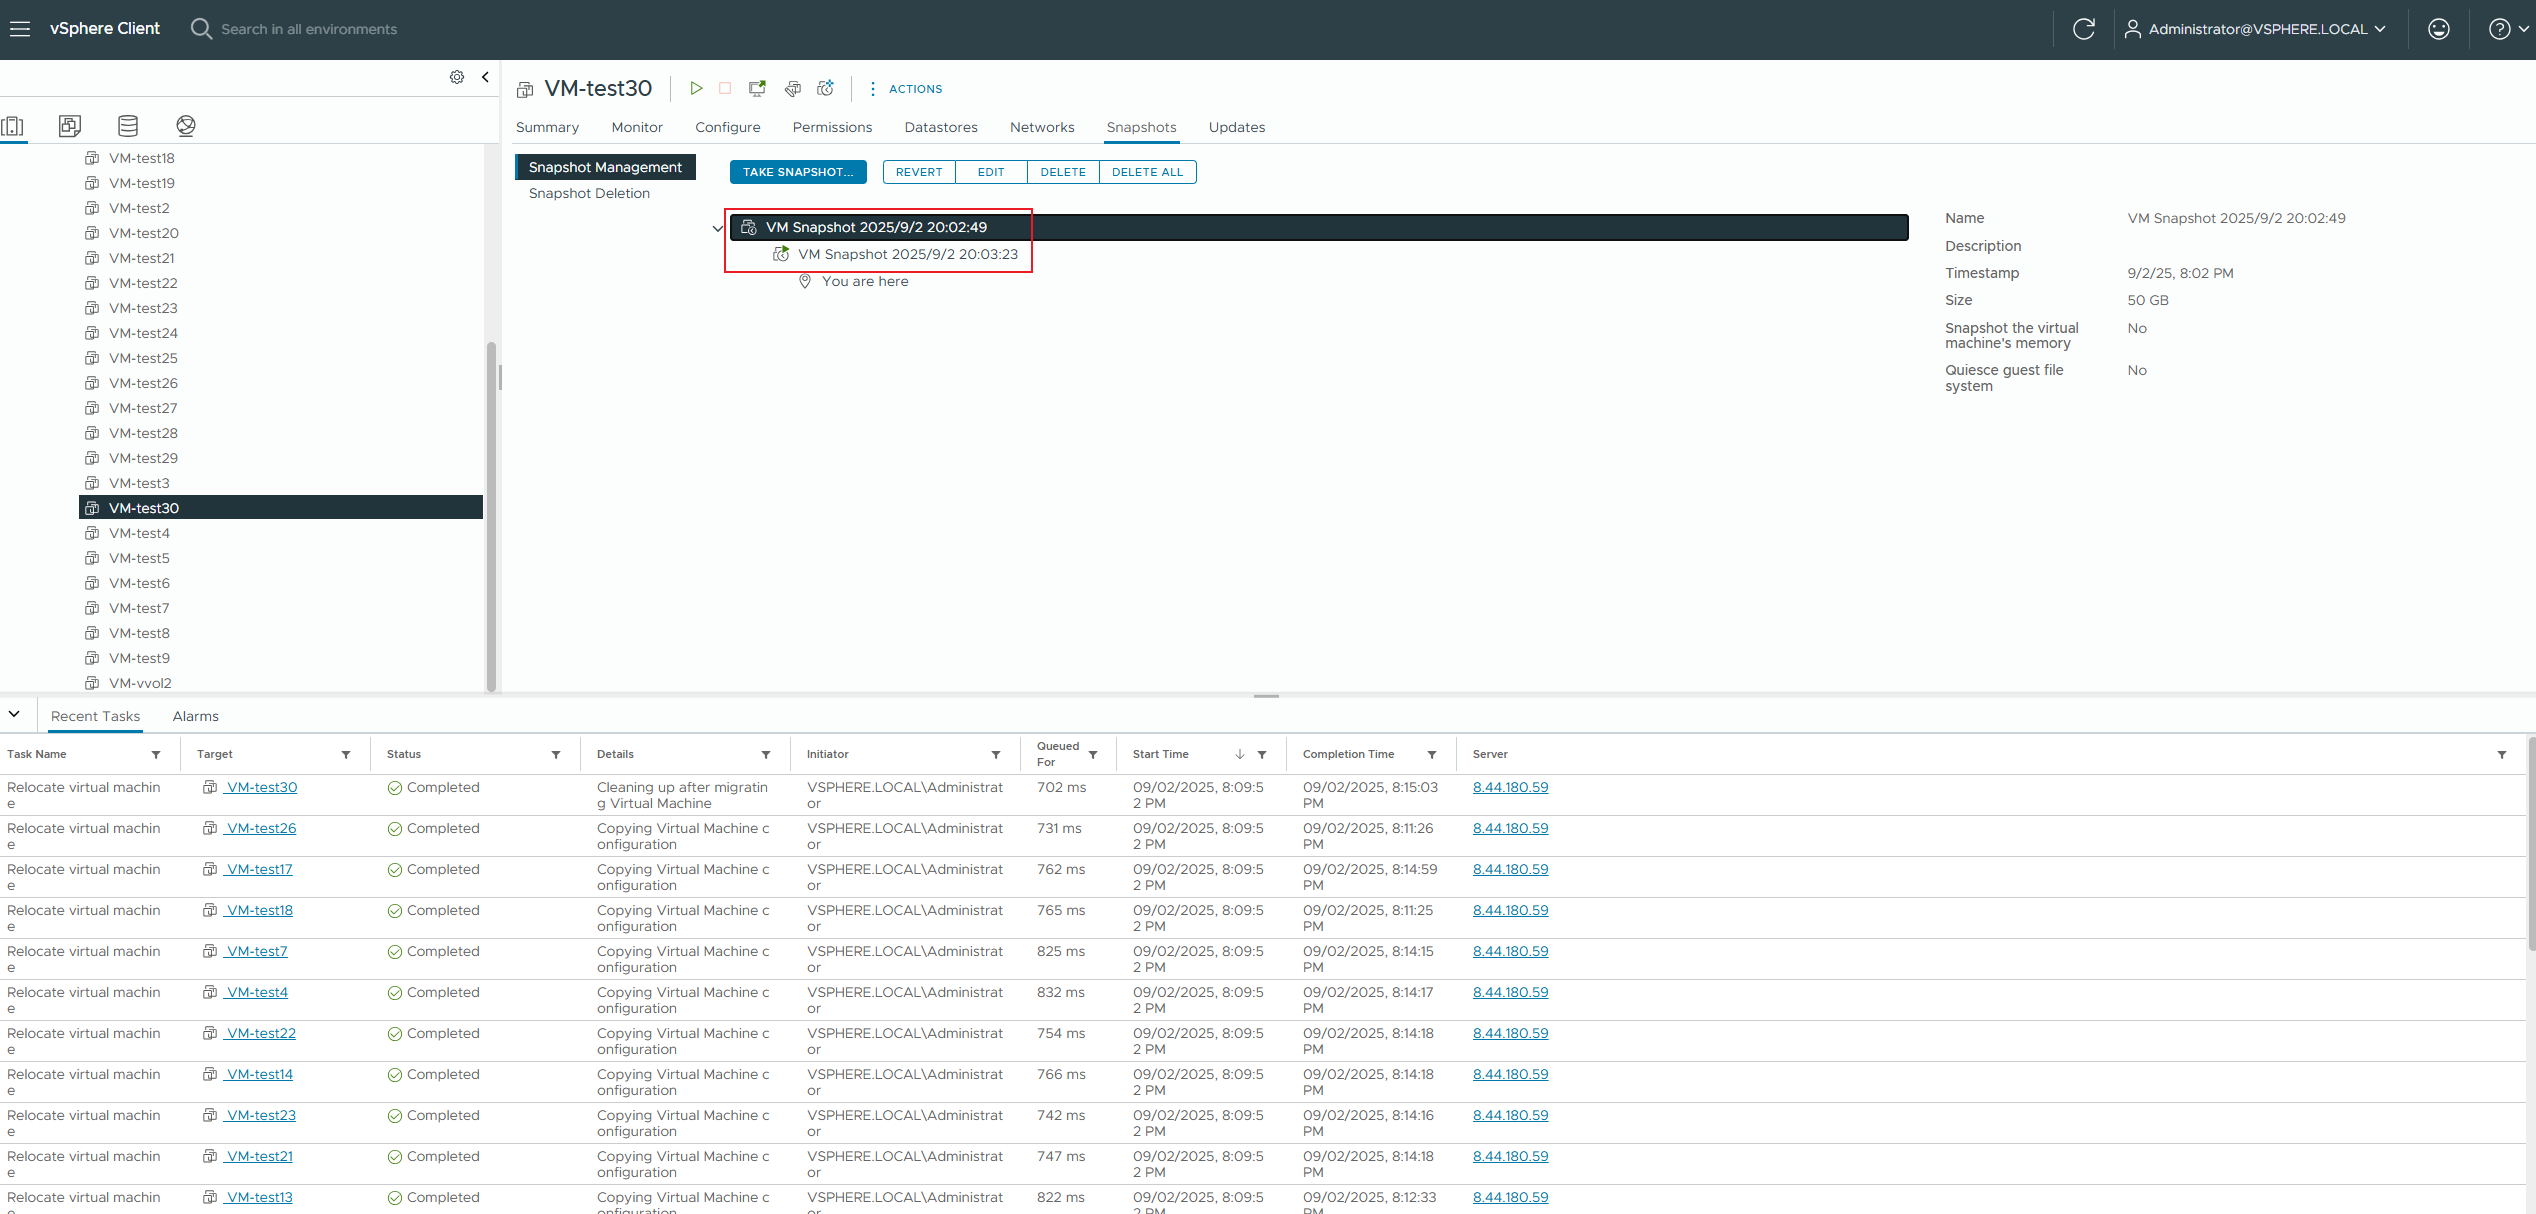2536x1214 pixels.
Task: Select snapshot 2025/9/2 20:03:23
Action: point(908,254)
